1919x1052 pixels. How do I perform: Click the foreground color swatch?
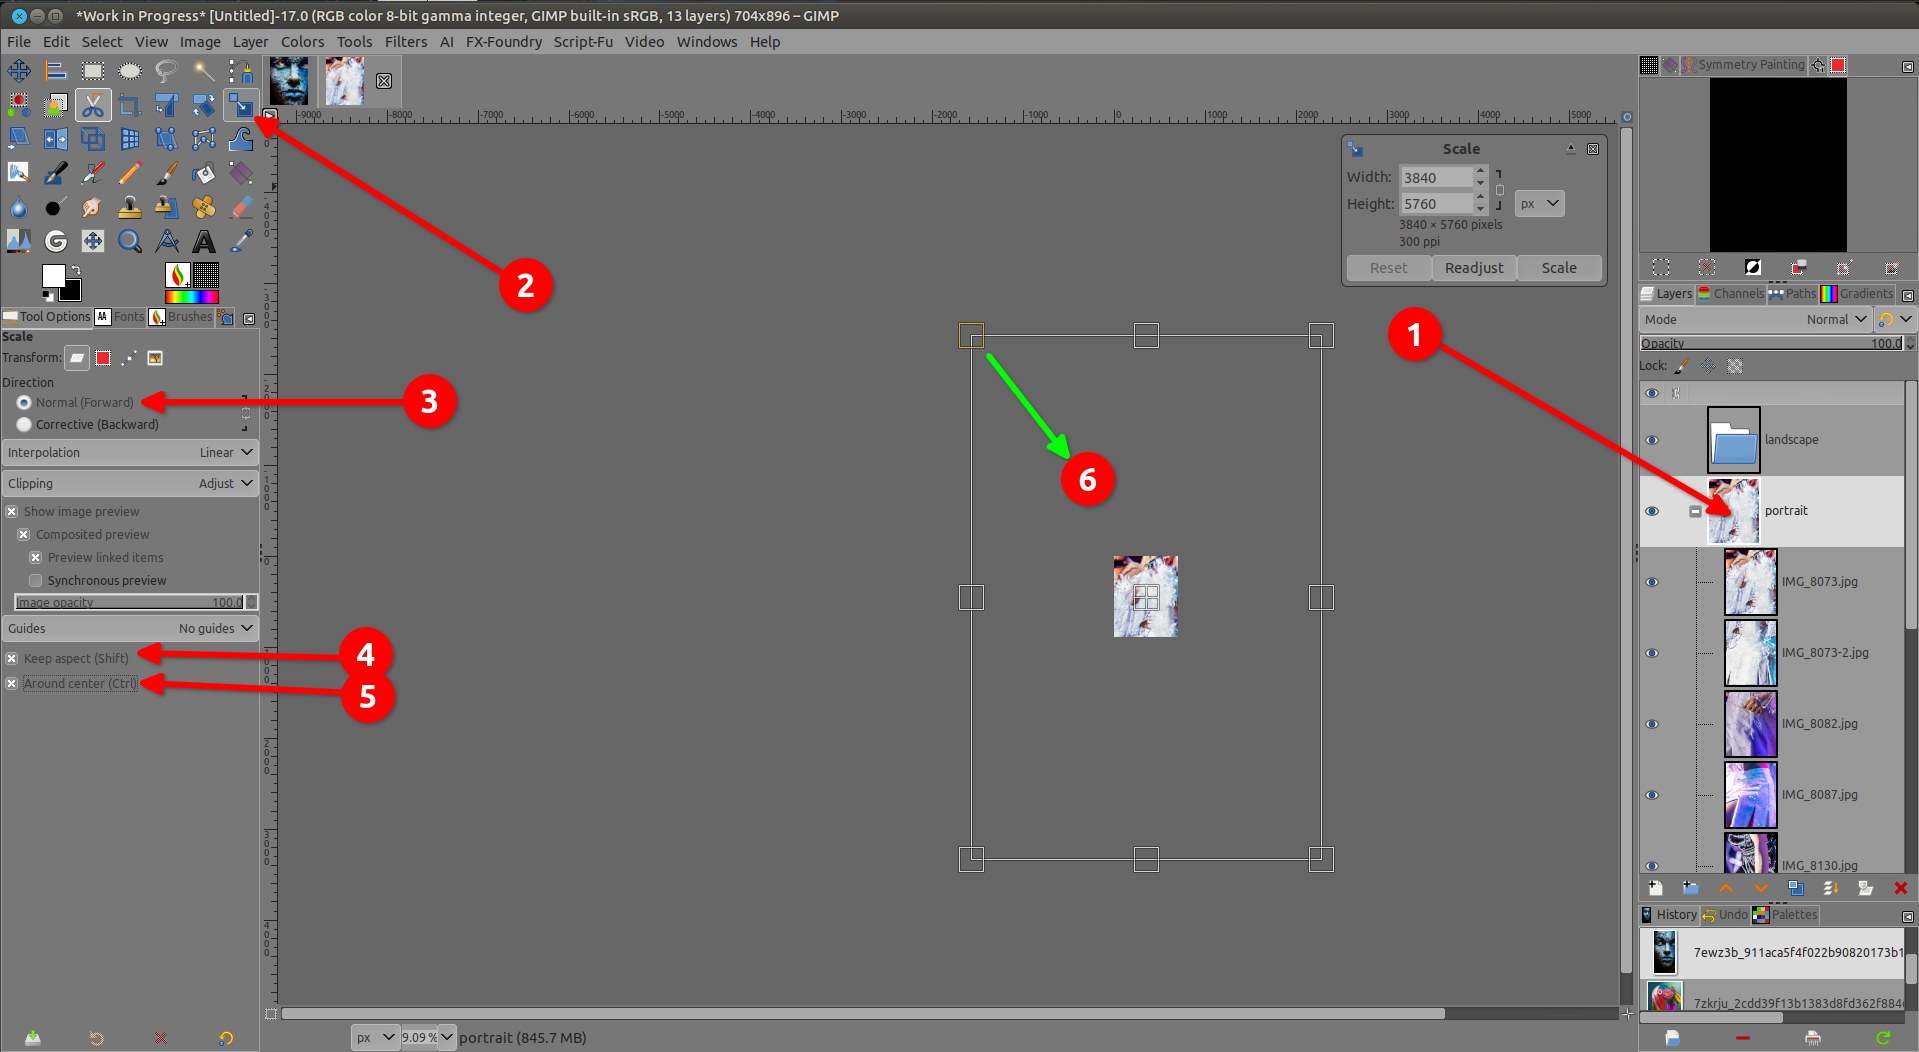click(53, 276)
